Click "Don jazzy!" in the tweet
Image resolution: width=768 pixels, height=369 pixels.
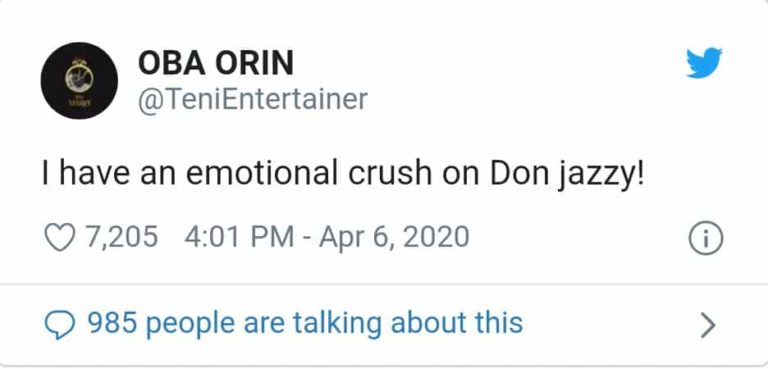click(568, 174)
